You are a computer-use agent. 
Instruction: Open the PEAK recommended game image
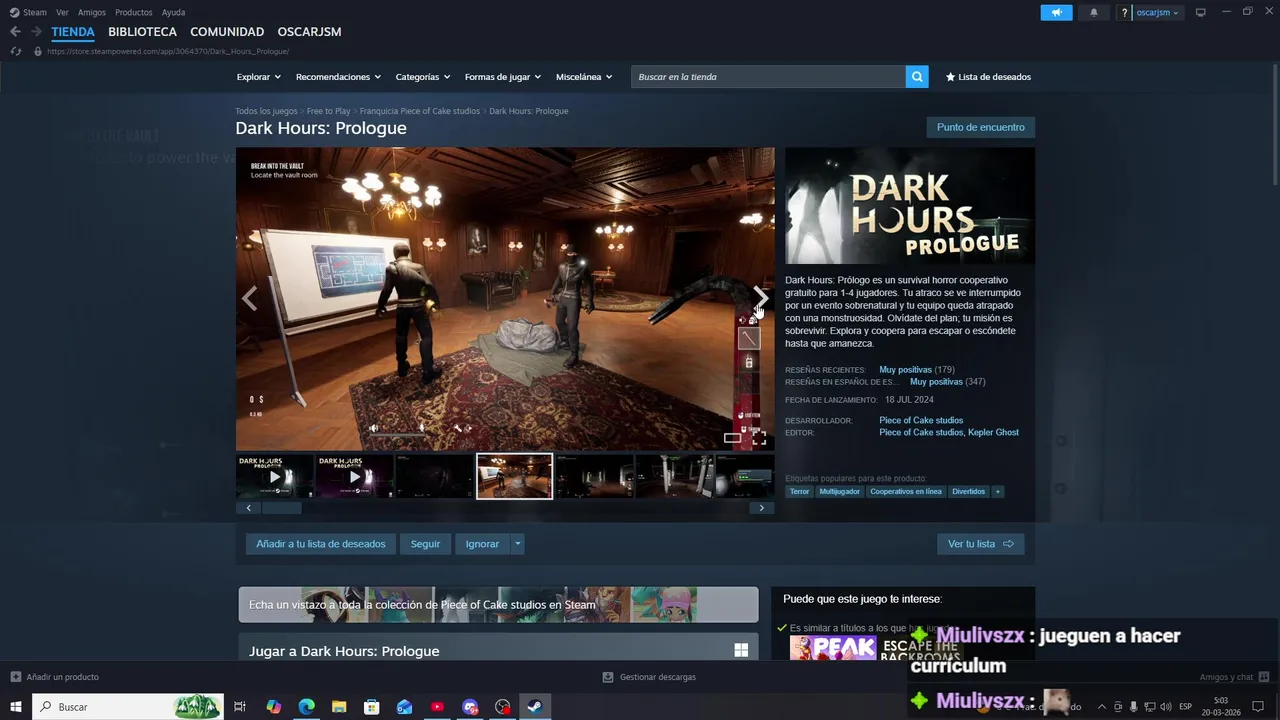pyautogui.click(x=833, y=648)
